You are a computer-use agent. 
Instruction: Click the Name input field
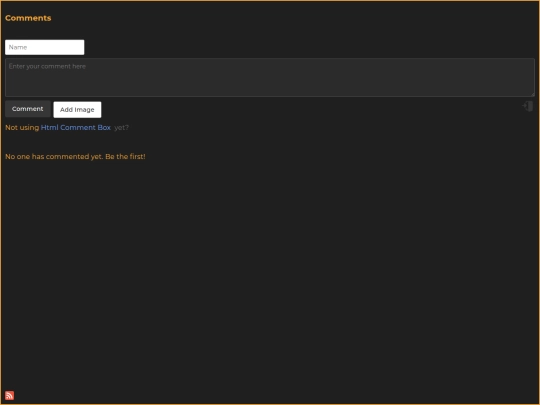point(44,47)
